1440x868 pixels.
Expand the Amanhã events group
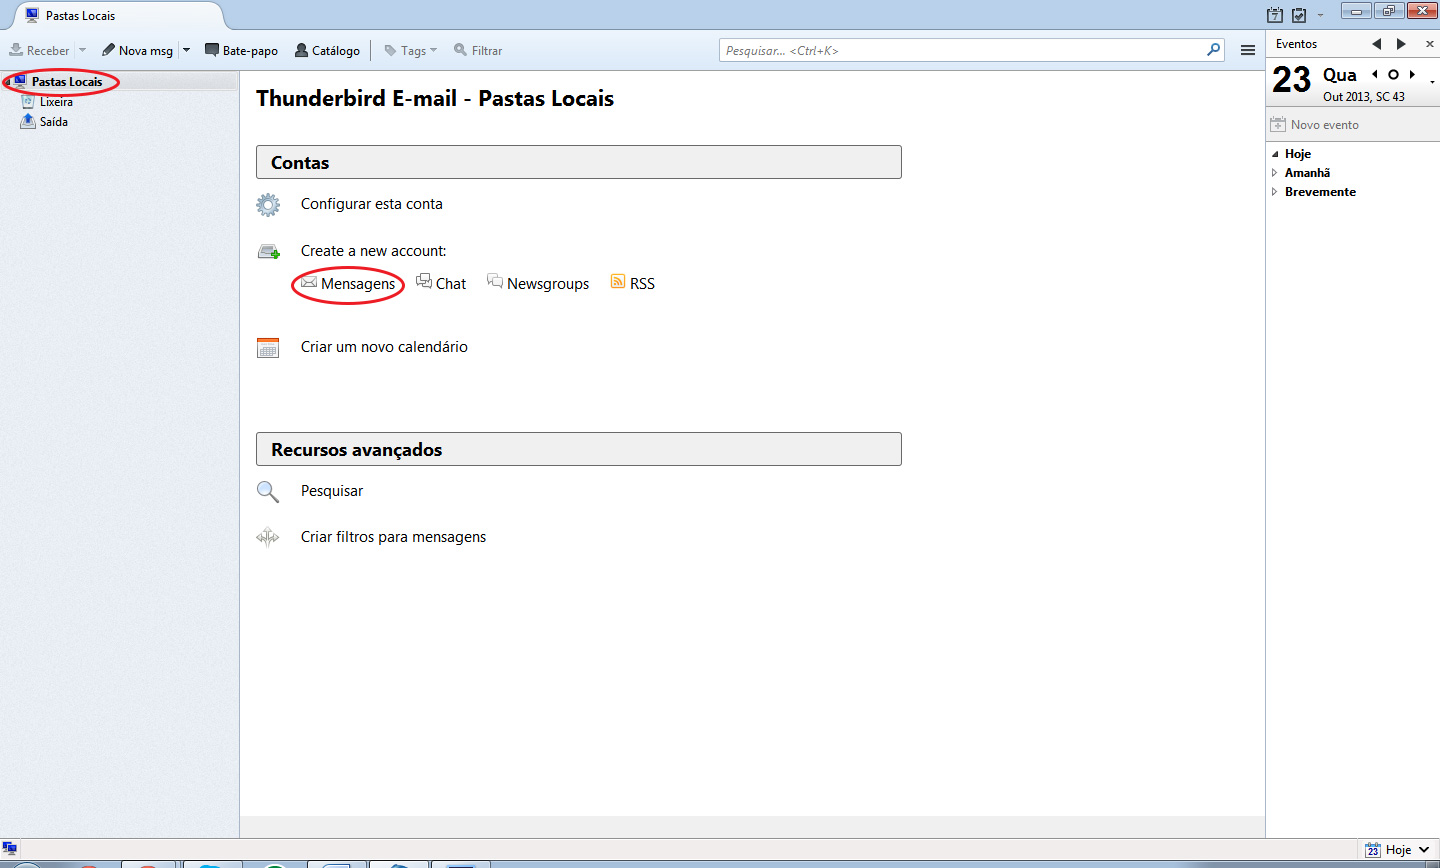click(x=1275, y=173)
